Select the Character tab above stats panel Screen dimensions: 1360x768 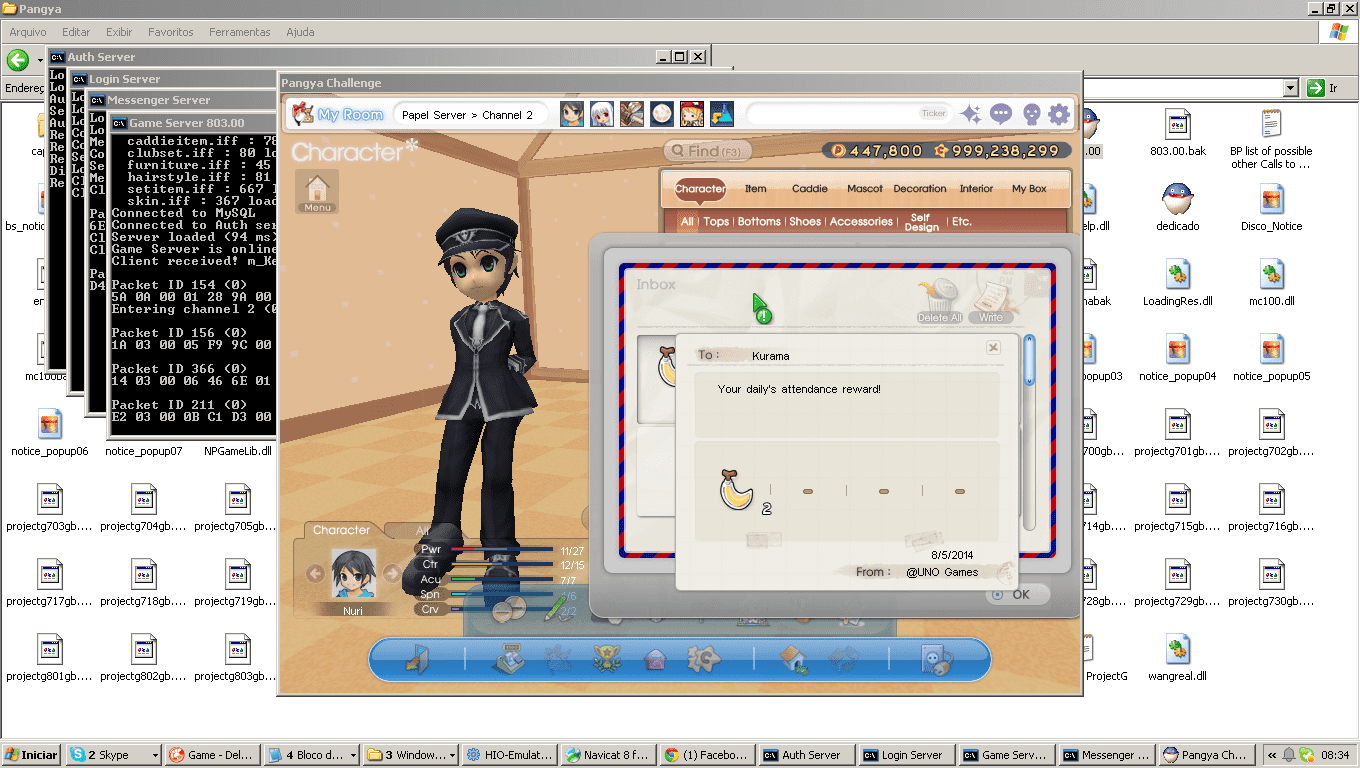[341, 530]
